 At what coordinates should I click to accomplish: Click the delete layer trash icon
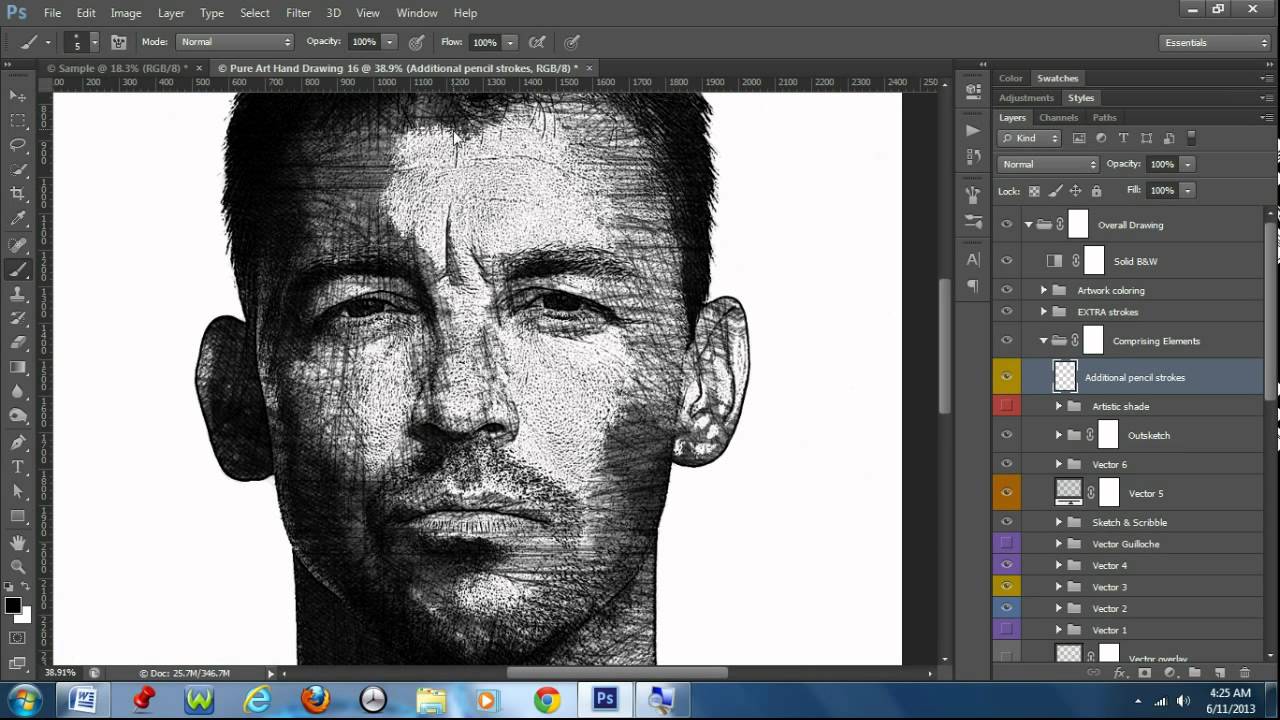[x=1244, y=673]
